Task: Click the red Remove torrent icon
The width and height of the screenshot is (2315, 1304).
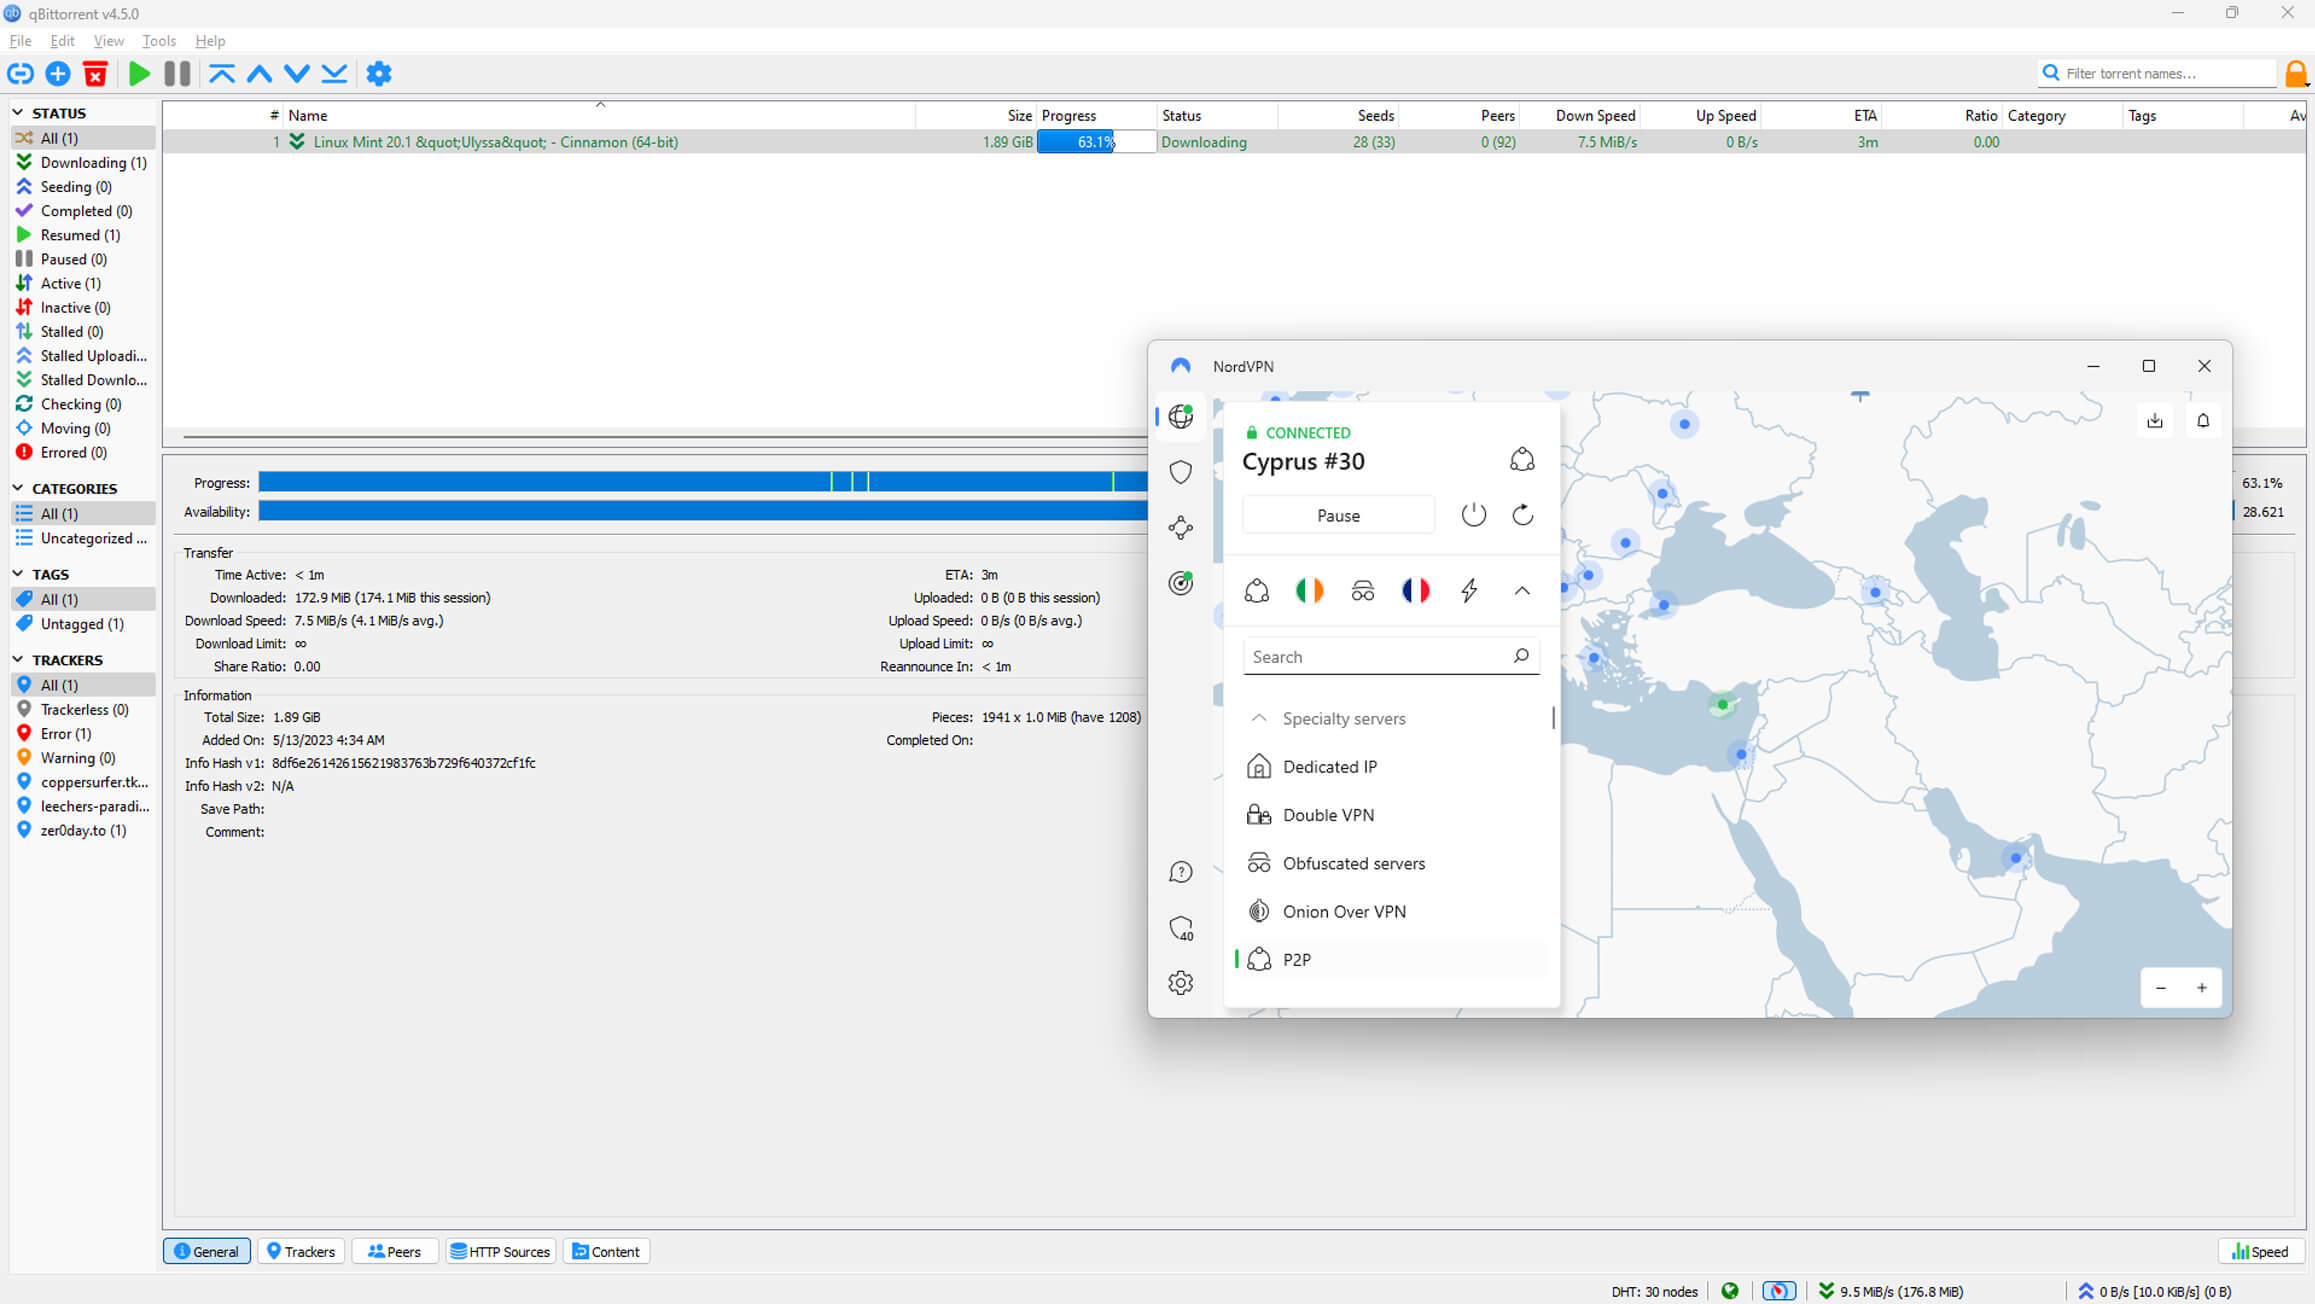Action: point(95,73)
